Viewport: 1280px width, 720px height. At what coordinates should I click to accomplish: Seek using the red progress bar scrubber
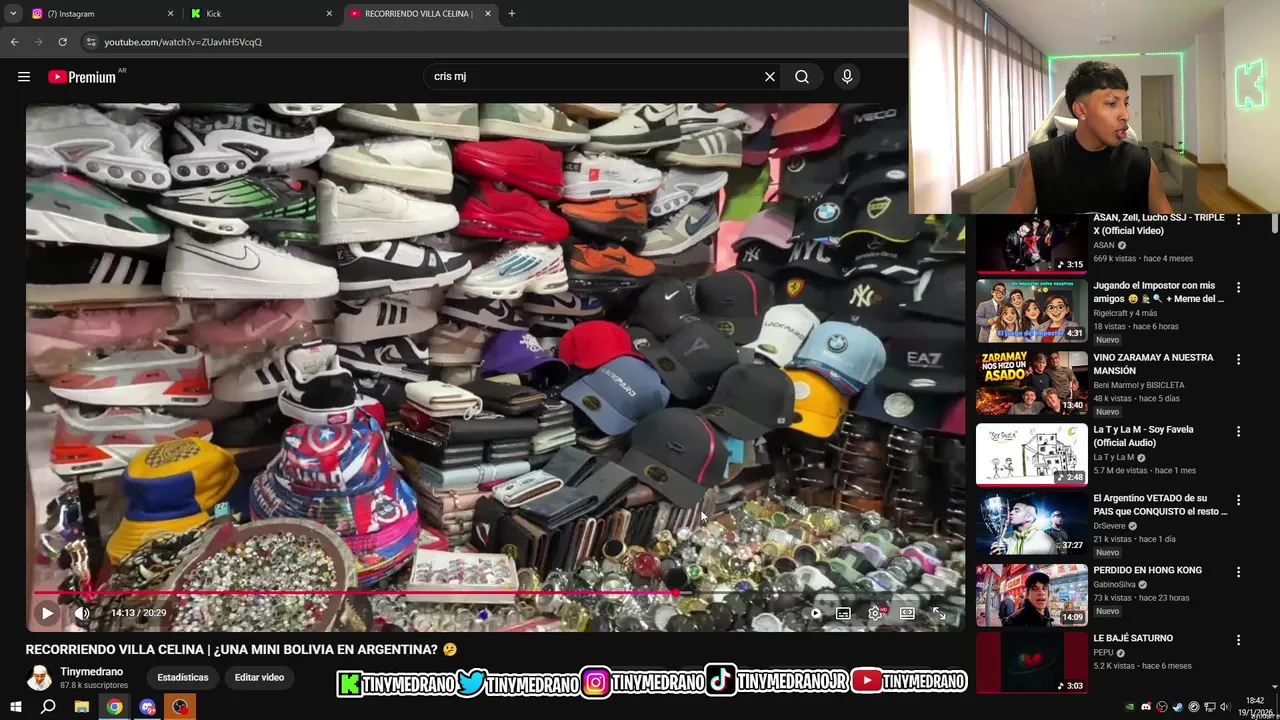coord(677,593)
